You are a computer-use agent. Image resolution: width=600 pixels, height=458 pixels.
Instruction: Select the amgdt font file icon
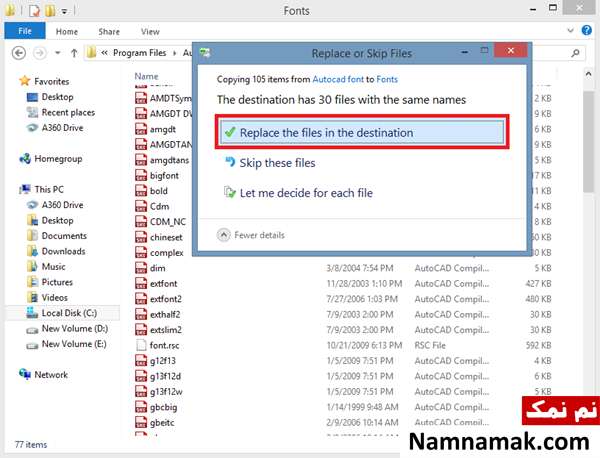[141, 129]
